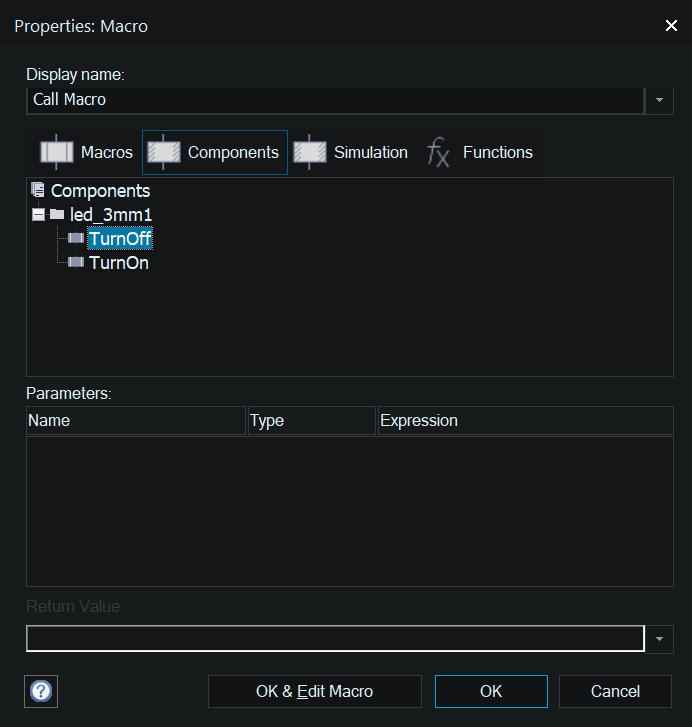The height and width of the screenshot is (727, 692).
Task: Click the help question mark icon
Action: click(x=40, y=691)
